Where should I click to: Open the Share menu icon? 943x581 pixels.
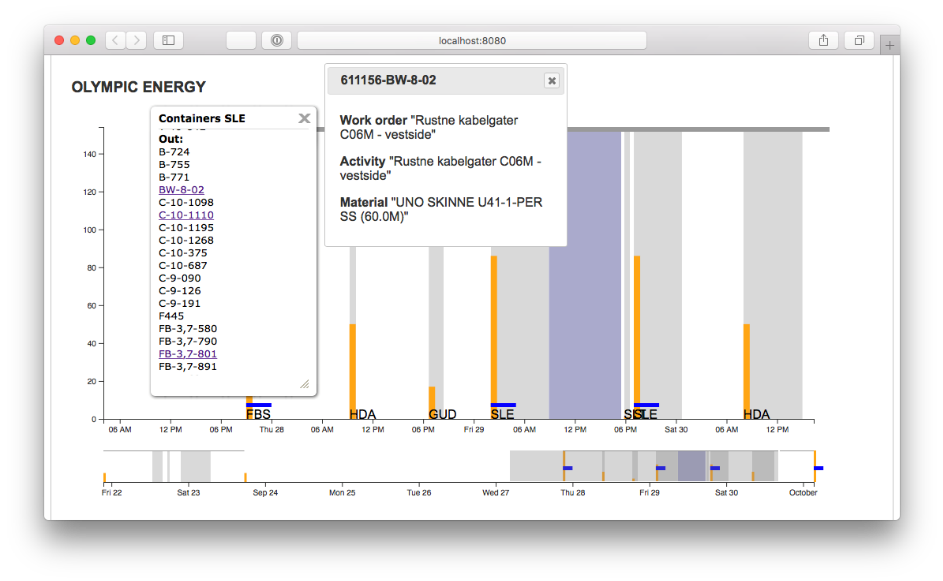pos(823,40)
